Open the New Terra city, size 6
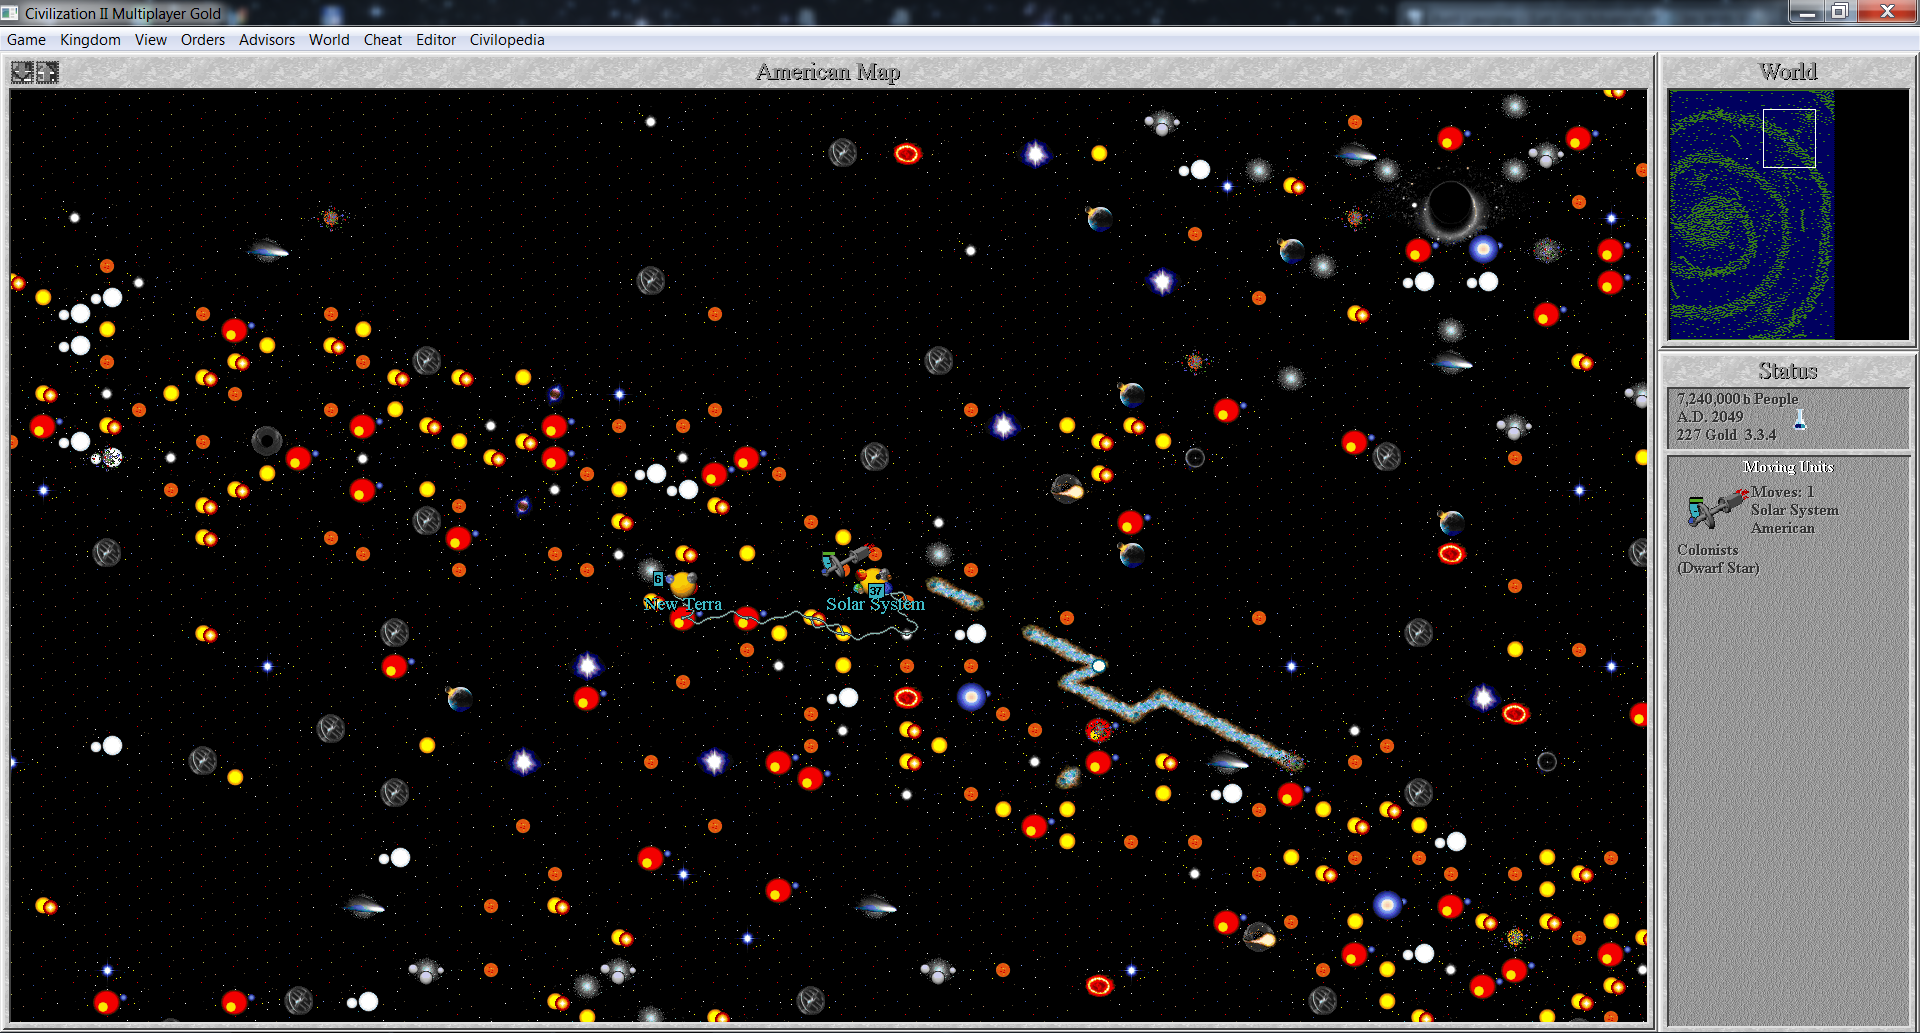This screenshot has height=1033, width=1920. coord(681,583)
